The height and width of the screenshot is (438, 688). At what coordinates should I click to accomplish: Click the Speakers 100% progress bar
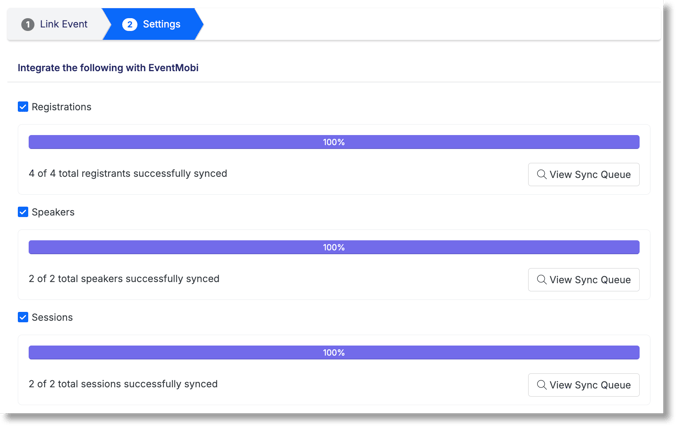point(334,247)
